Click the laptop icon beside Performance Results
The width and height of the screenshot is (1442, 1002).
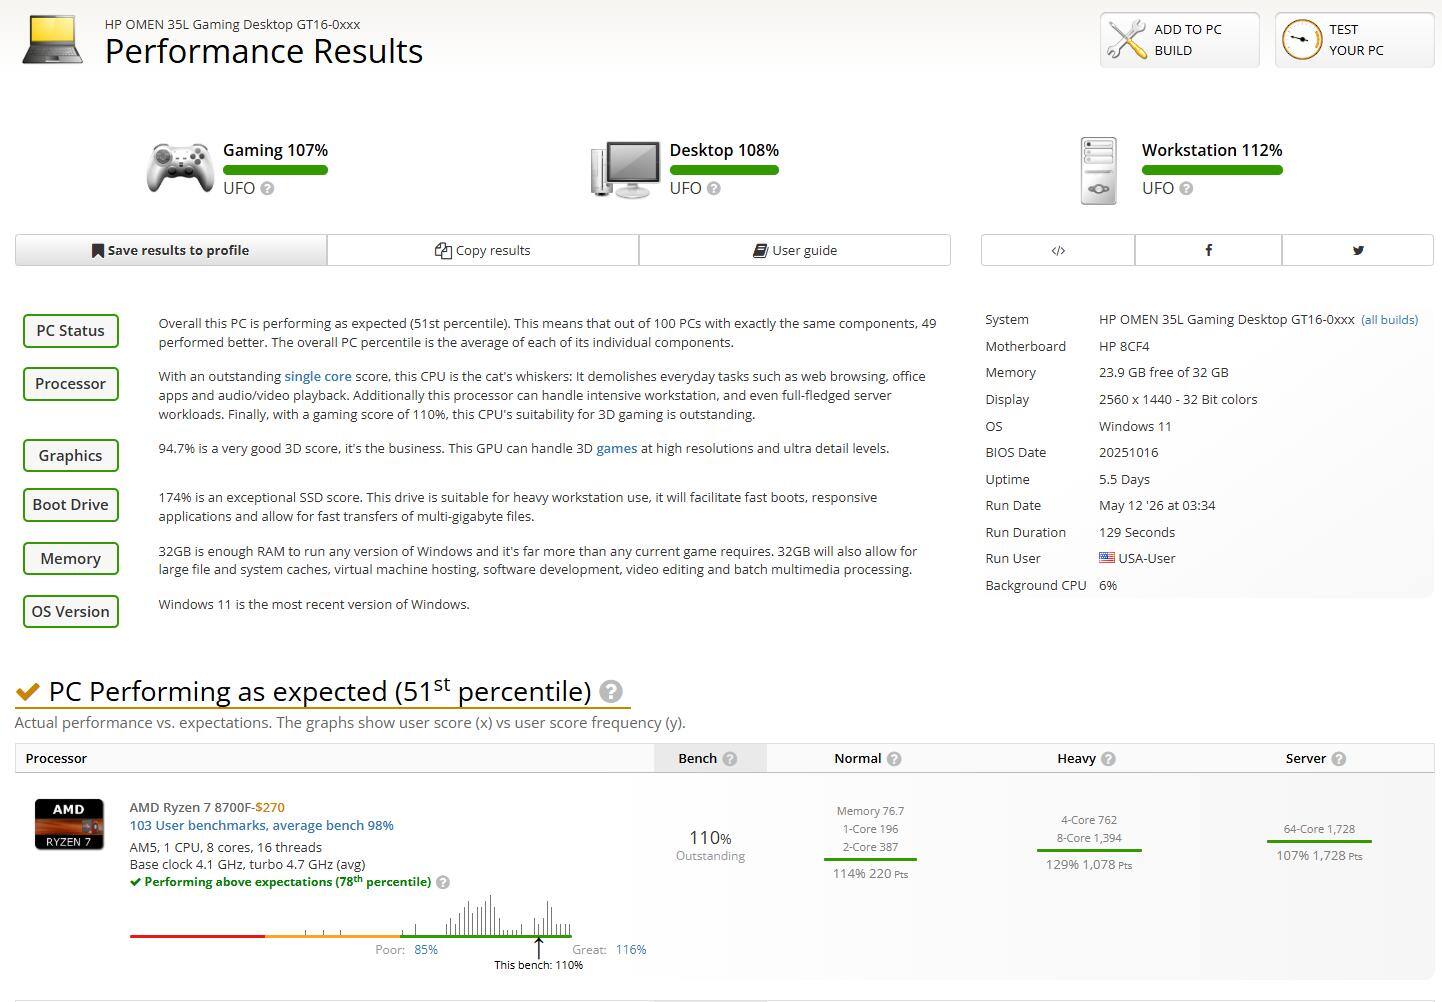coord(52,40)
